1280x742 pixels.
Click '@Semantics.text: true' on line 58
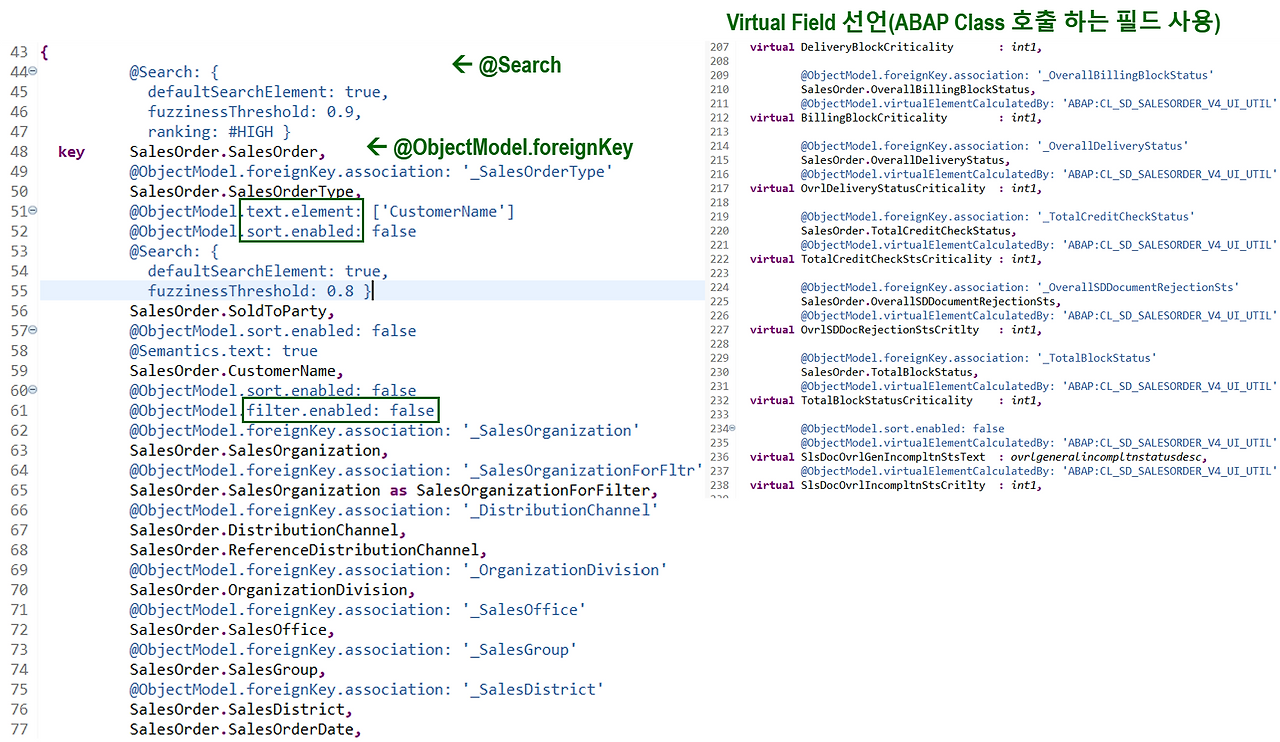224,351
